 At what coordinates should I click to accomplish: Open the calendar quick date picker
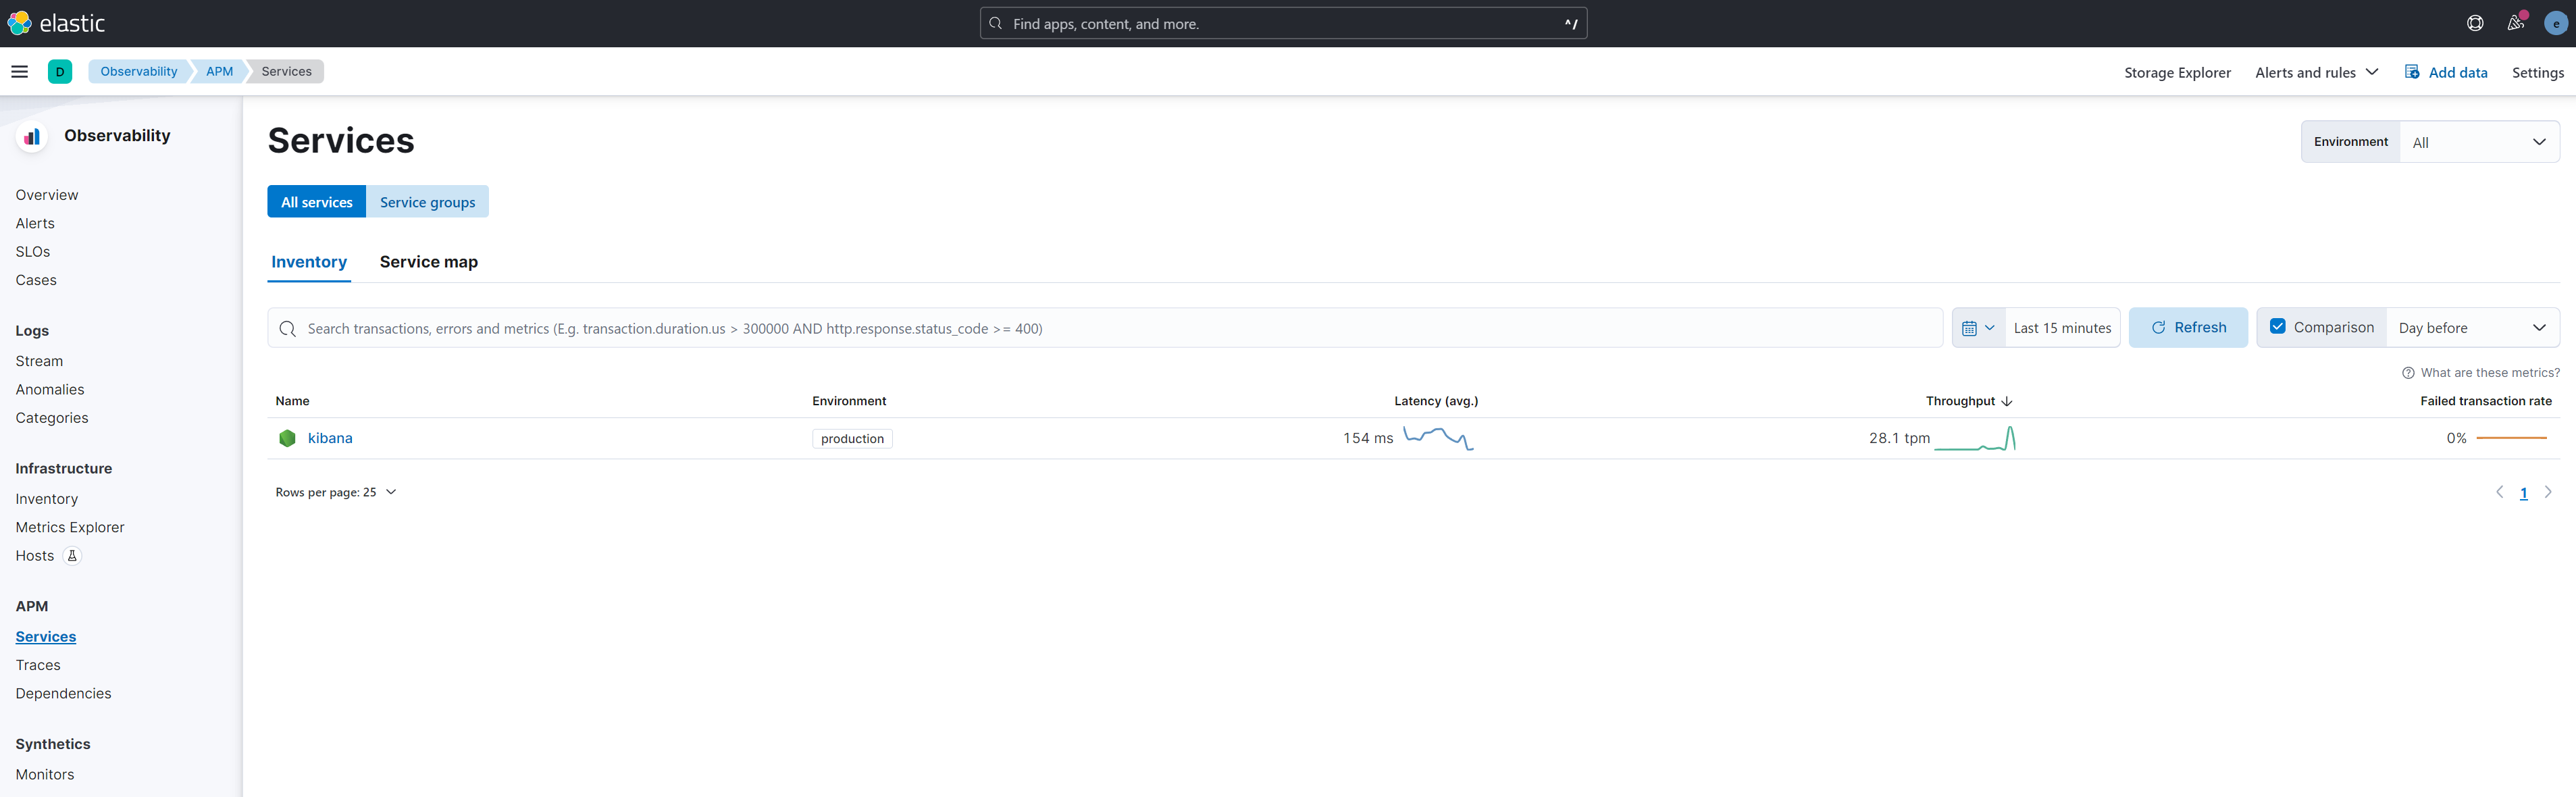tap(1978, 328)
